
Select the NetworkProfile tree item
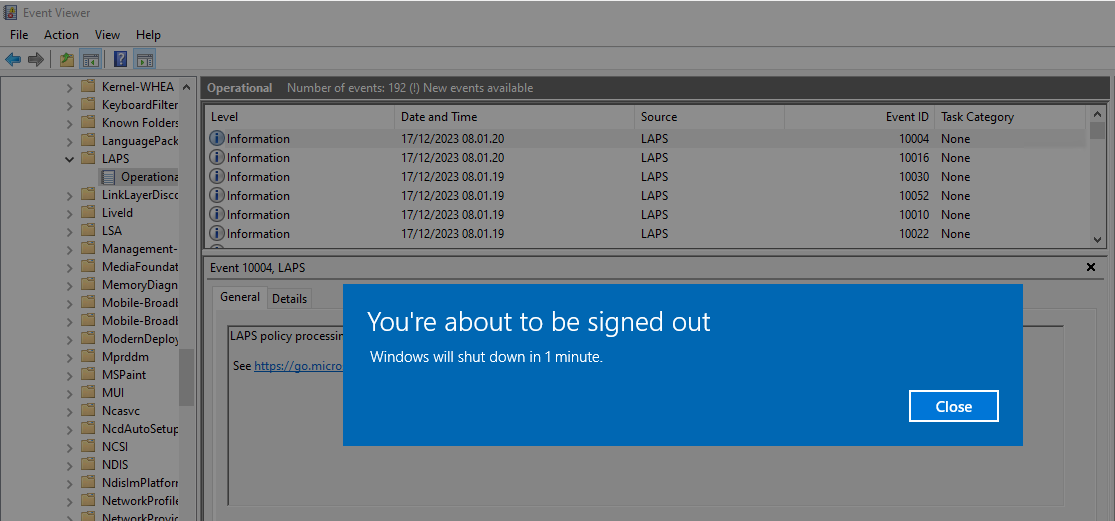click(x=139, y=500)
